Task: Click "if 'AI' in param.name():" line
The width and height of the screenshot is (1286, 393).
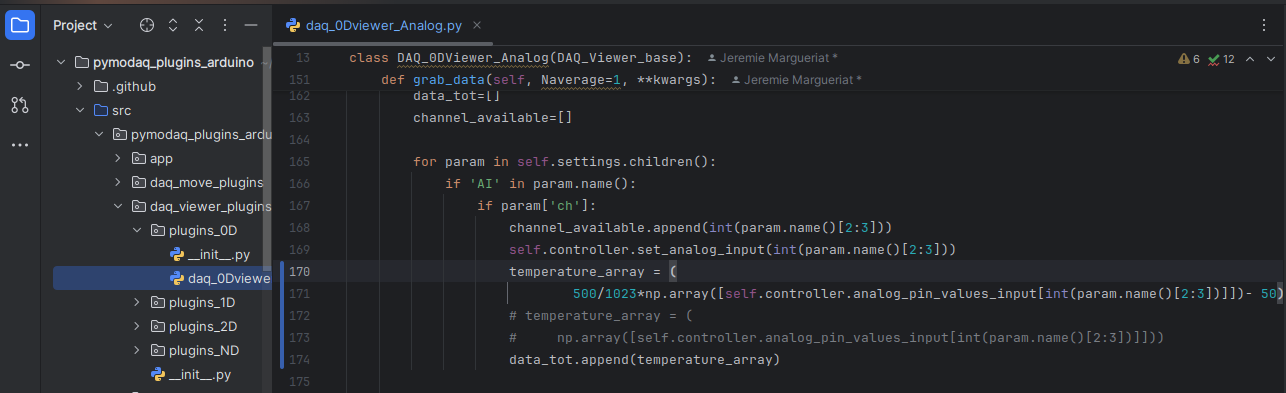Action: (541, 183)
